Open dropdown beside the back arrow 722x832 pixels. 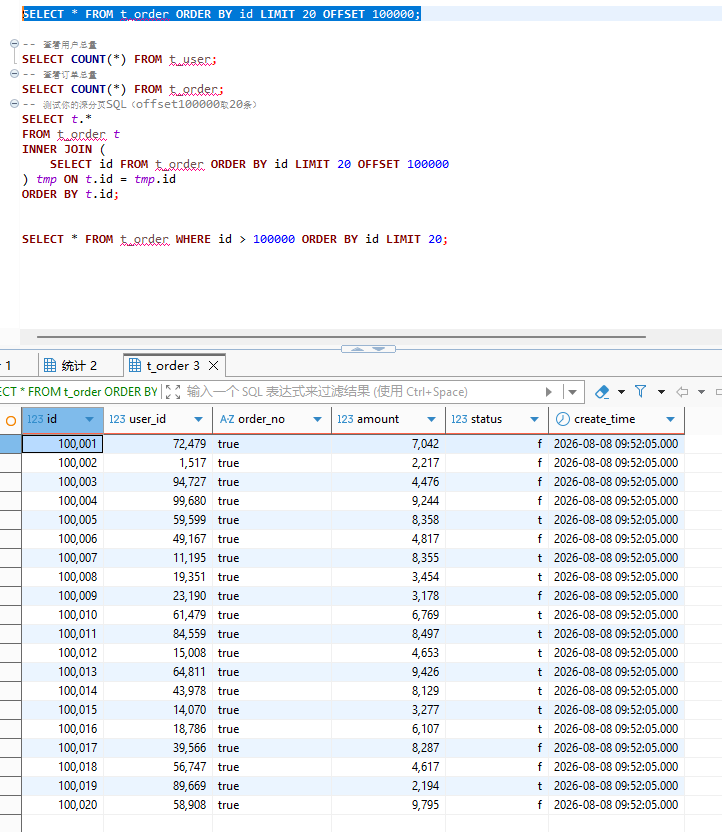click(701, 392)
